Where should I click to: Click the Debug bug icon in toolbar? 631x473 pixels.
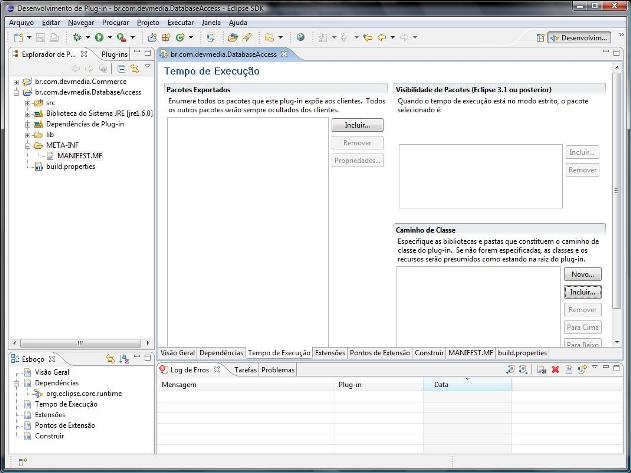pyautogui.click(x=77, y=37)
